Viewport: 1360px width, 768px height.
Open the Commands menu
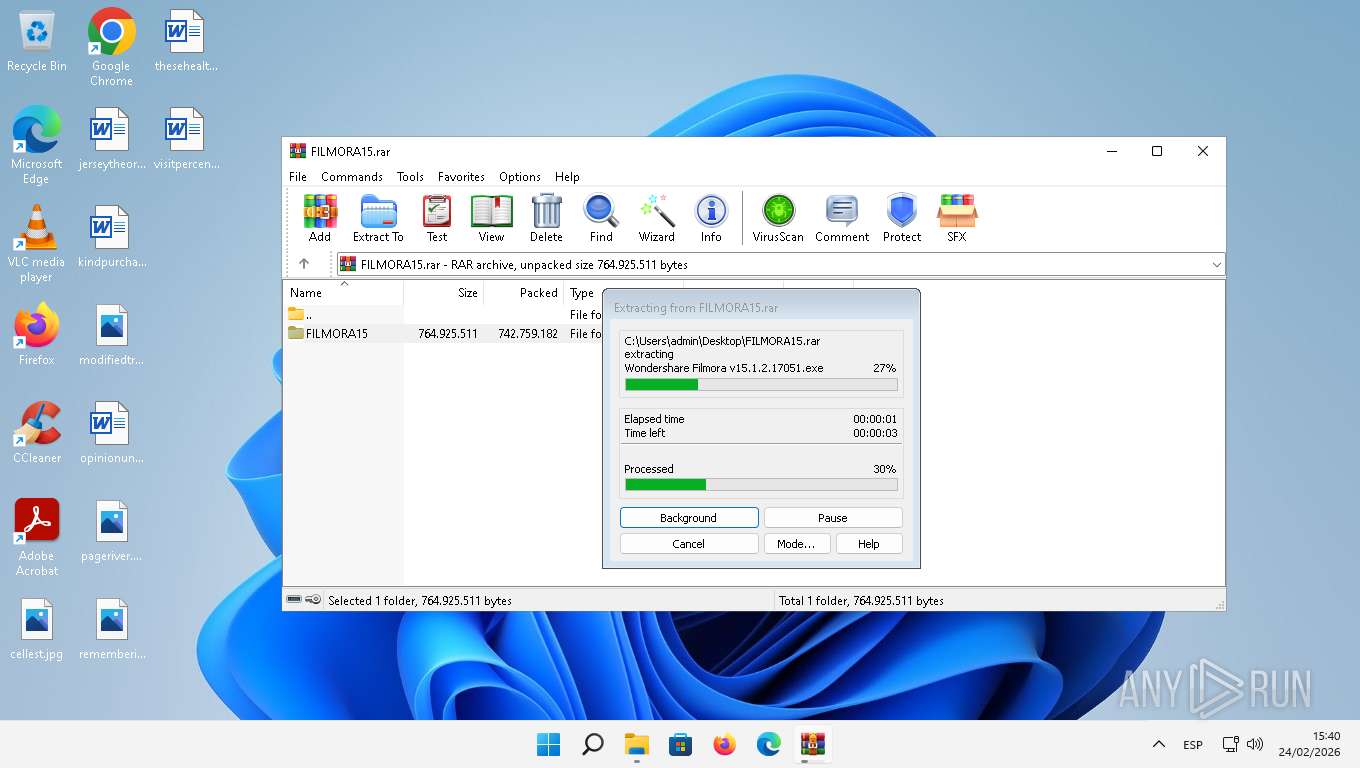click(352, 176)
